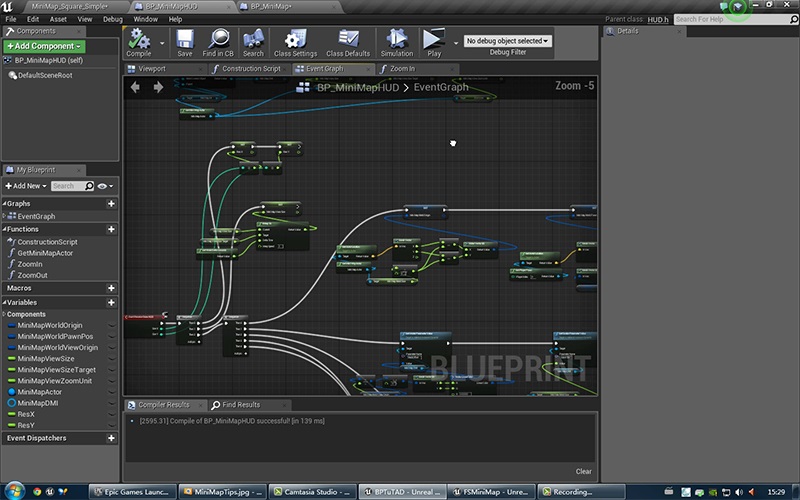The width and height of the screenshot is (800, 500).
Task: Open the Add Component dropdown
Action: 44,46
